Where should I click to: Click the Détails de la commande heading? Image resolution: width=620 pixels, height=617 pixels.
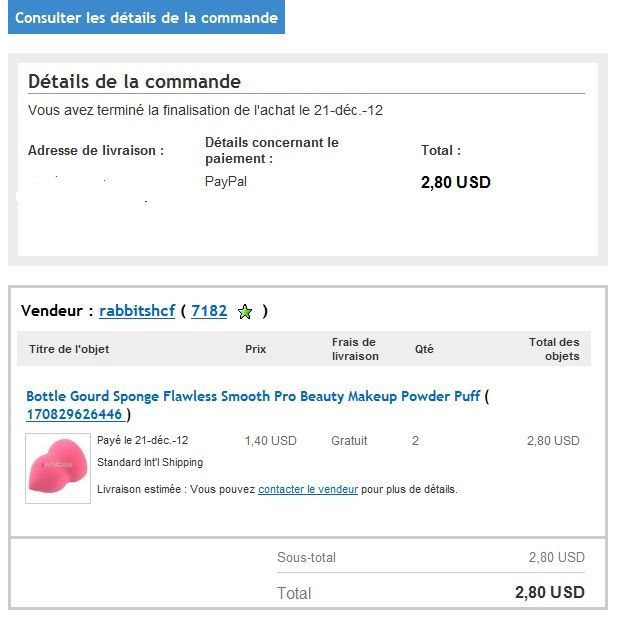tap(134, 81)
